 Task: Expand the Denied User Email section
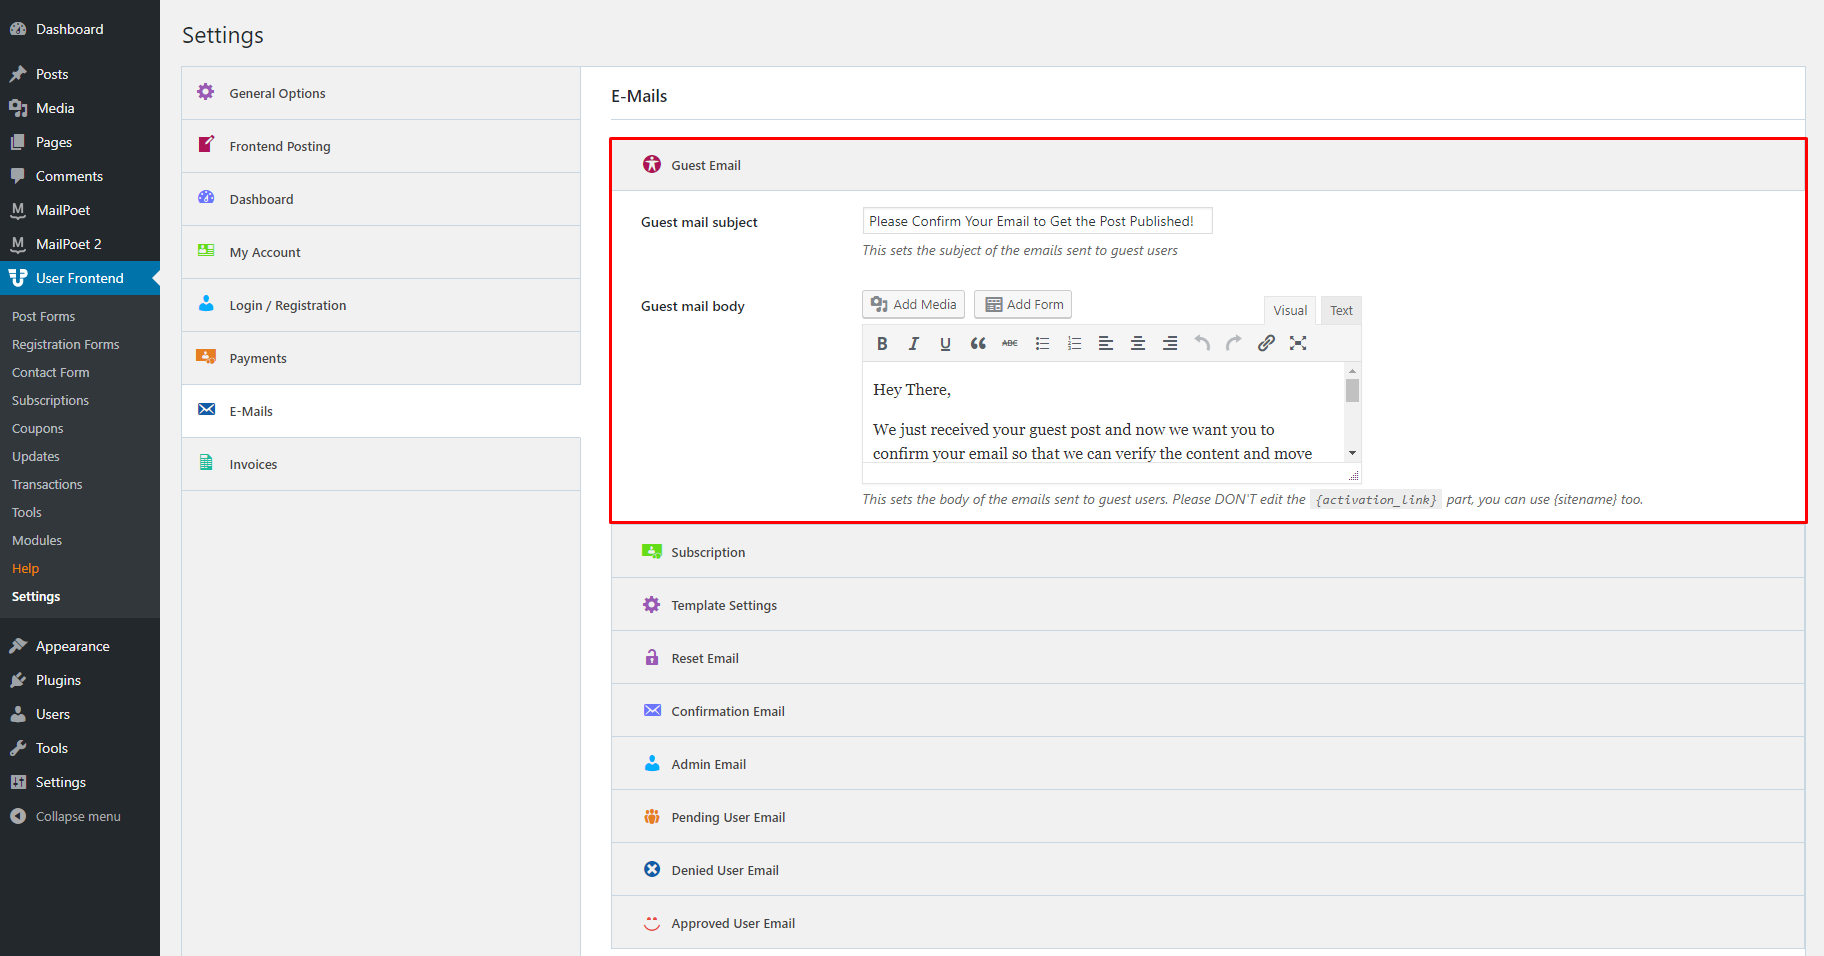[1208, 870]
